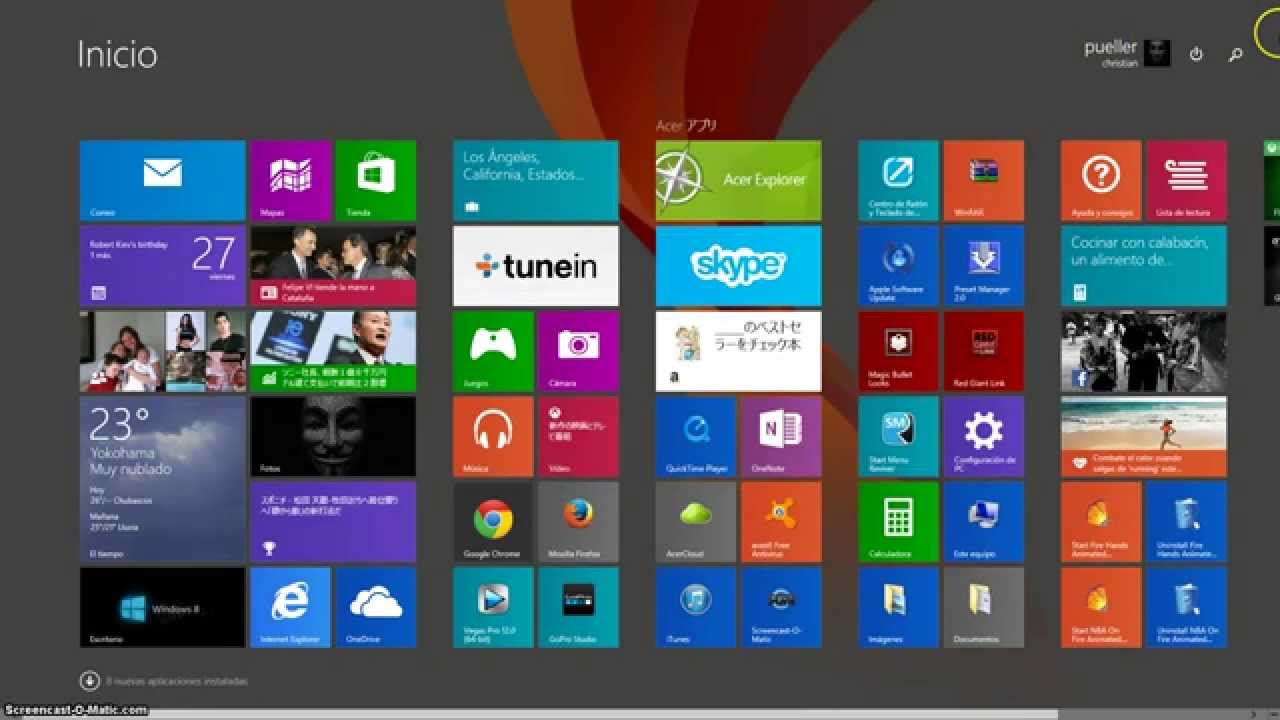Open the TuneIn radio tile

pos(536,266)
